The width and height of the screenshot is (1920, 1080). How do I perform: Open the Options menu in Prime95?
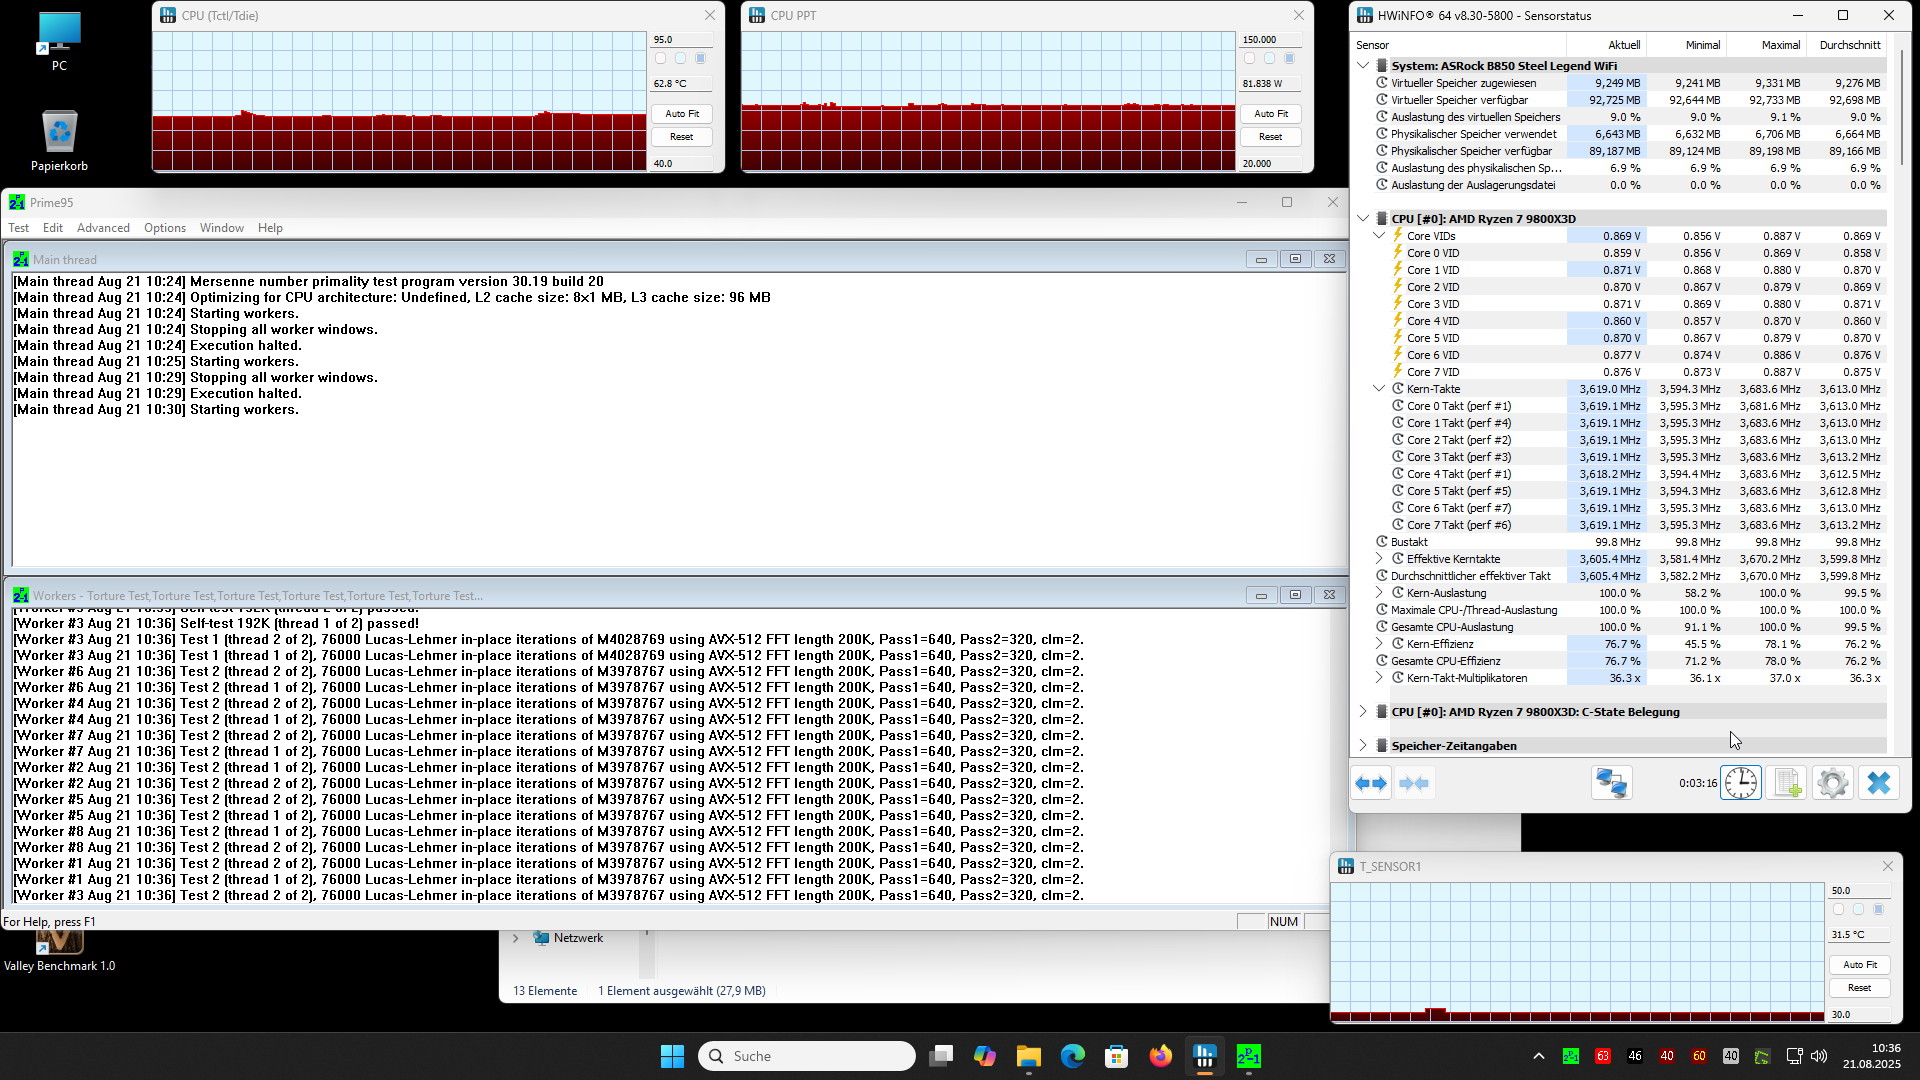click(164, 228)
